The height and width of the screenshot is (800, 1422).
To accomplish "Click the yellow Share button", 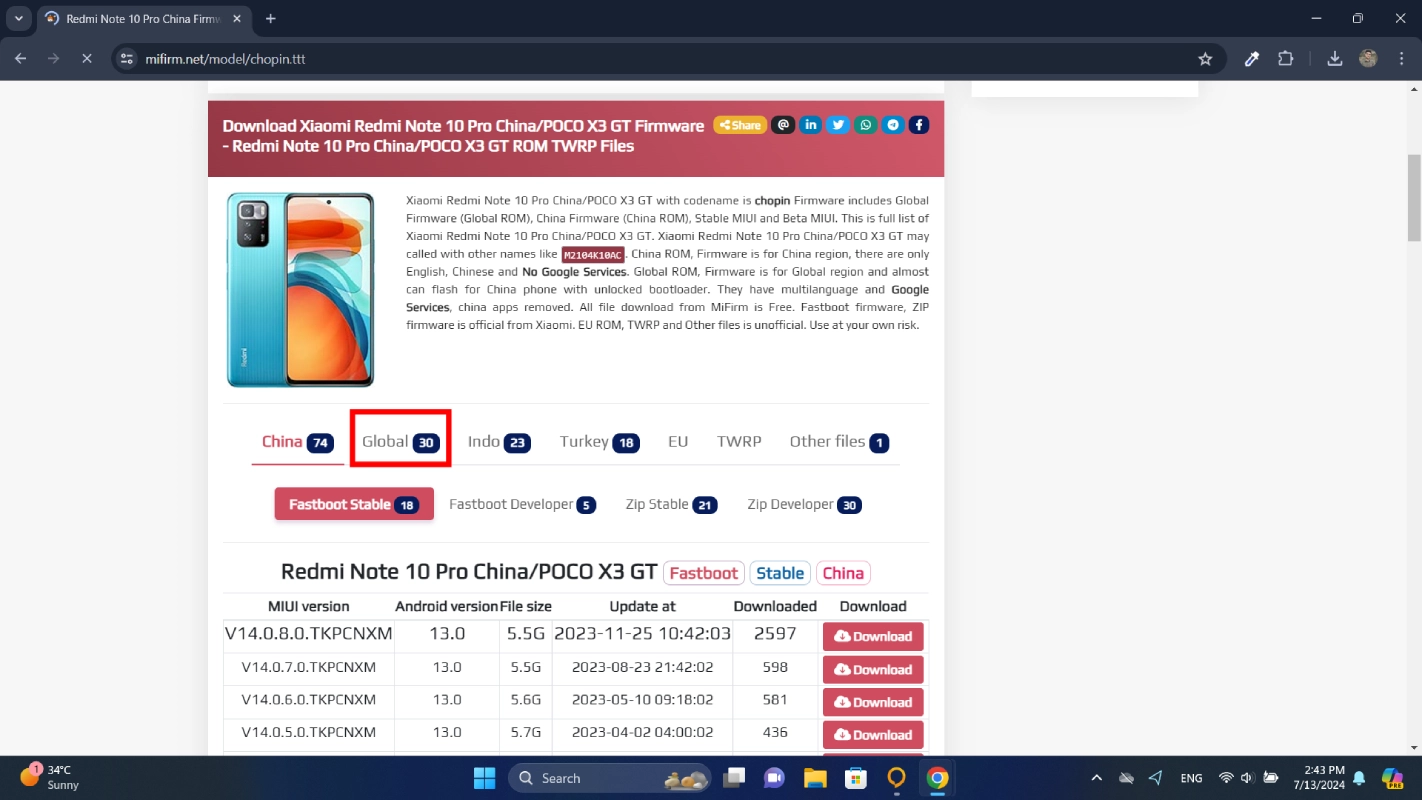I will tap(739, 125).
